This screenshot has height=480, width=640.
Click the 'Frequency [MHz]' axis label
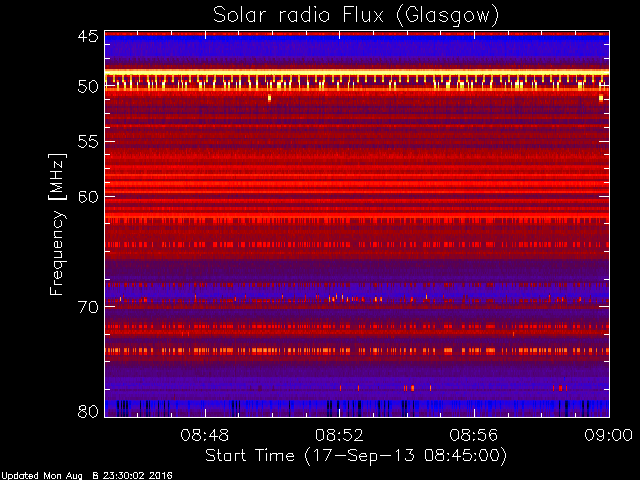(x=57, y=224)
